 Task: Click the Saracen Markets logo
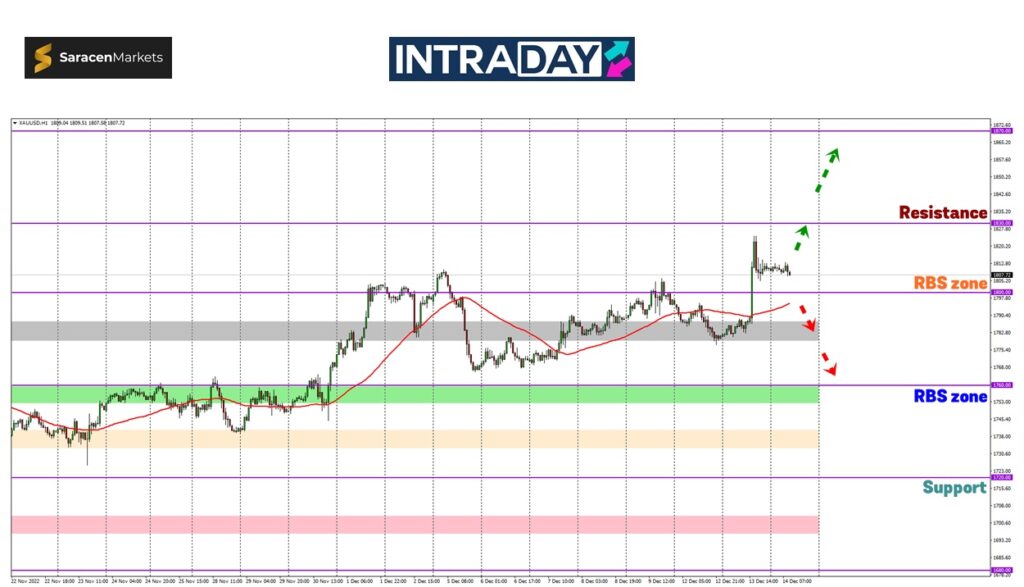(x=98, y=58)
